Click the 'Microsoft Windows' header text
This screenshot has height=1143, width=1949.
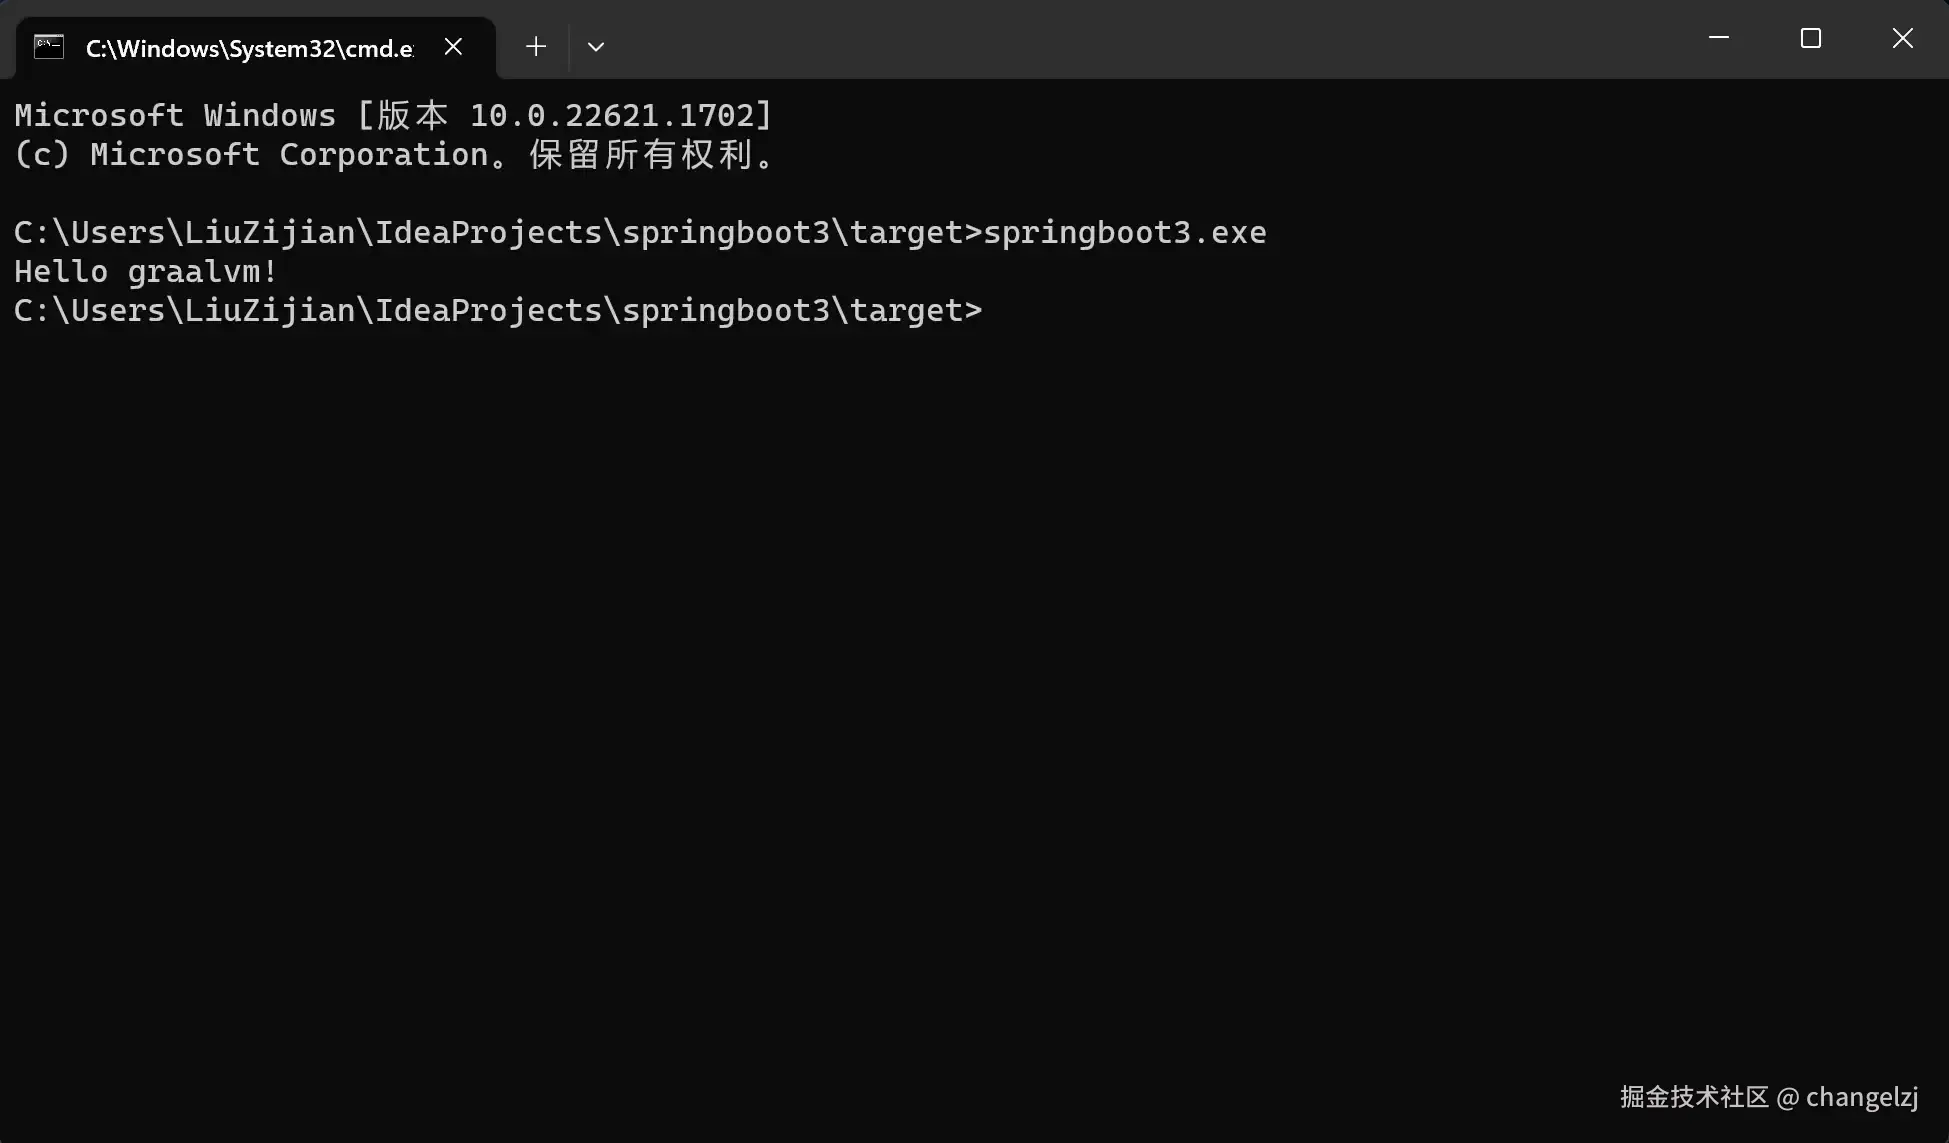pos(175,115)
